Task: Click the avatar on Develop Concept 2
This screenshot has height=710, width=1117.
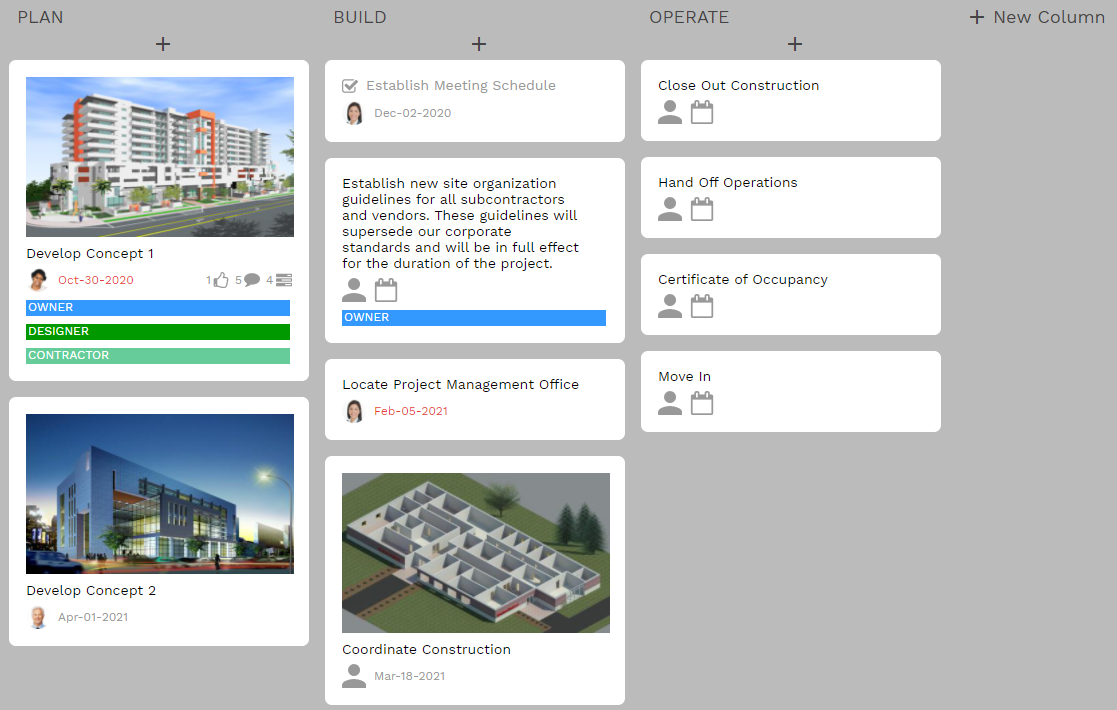Action: 37,617
